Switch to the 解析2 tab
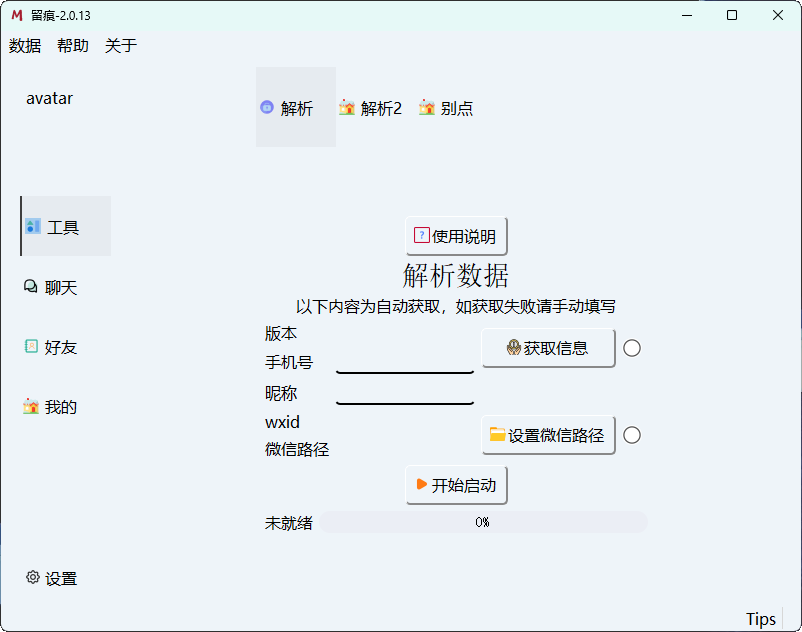The height and width of the screenshot is (632, 802). click(x=371, y=108)
